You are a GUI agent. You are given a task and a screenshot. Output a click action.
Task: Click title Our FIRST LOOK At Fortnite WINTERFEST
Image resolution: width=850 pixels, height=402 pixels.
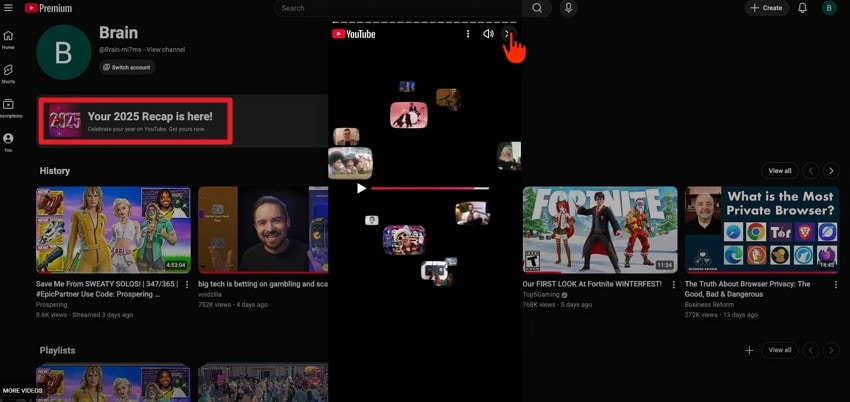[592, 284]
